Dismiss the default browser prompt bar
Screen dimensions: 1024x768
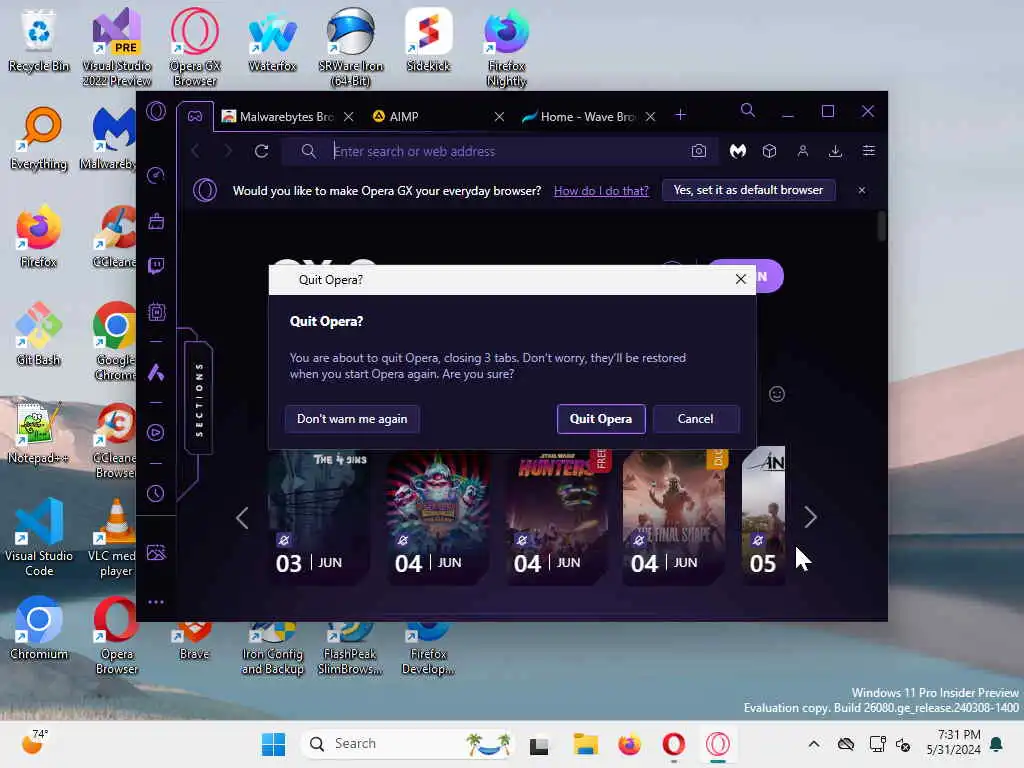pyautogui.click(x=862, y=190)
